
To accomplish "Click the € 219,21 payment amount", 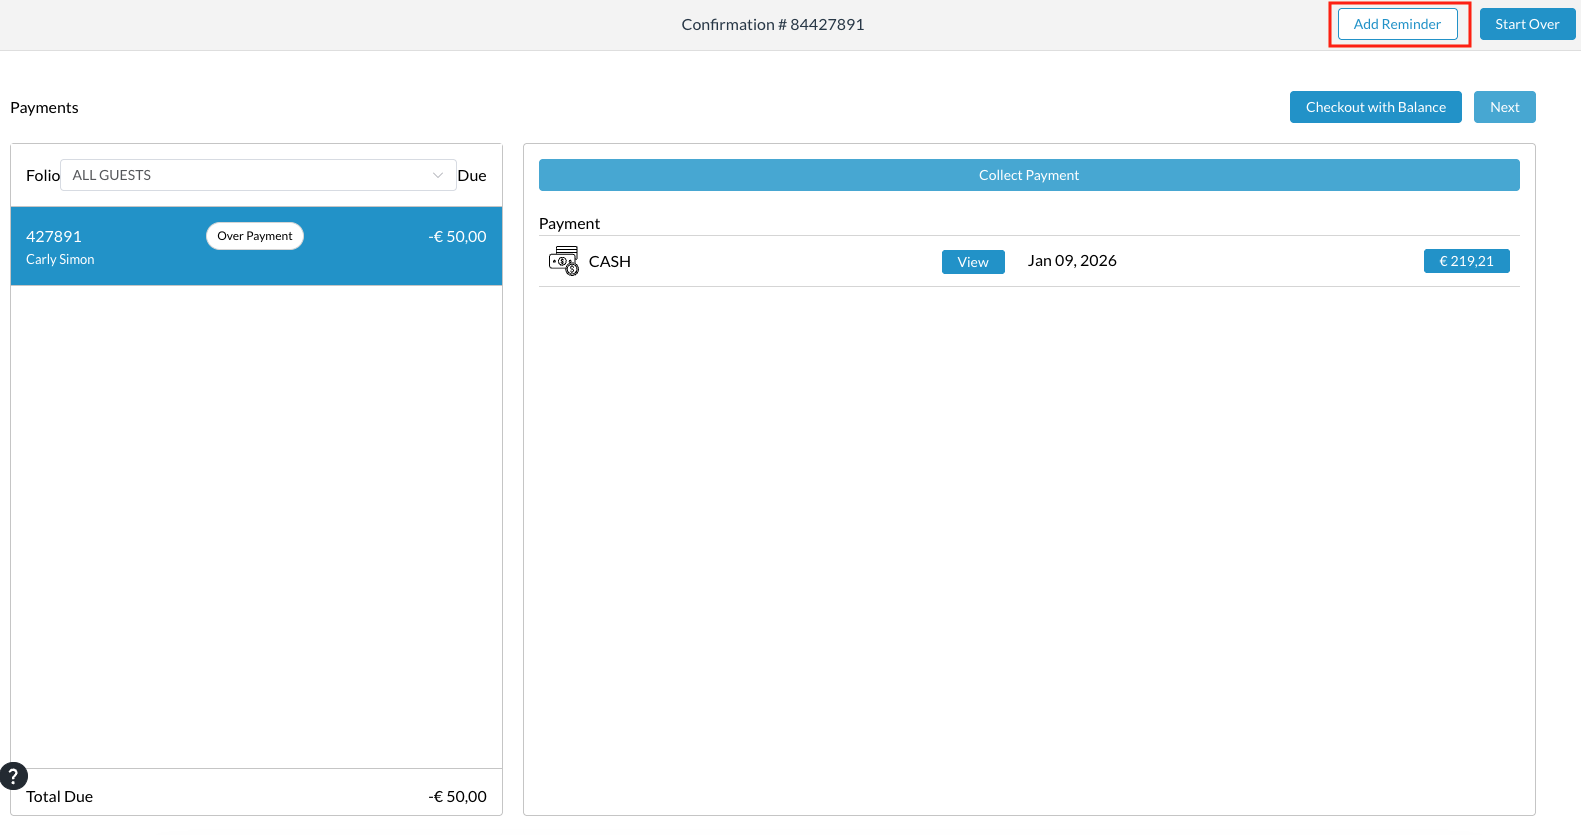I will [x=1466, y=261].
